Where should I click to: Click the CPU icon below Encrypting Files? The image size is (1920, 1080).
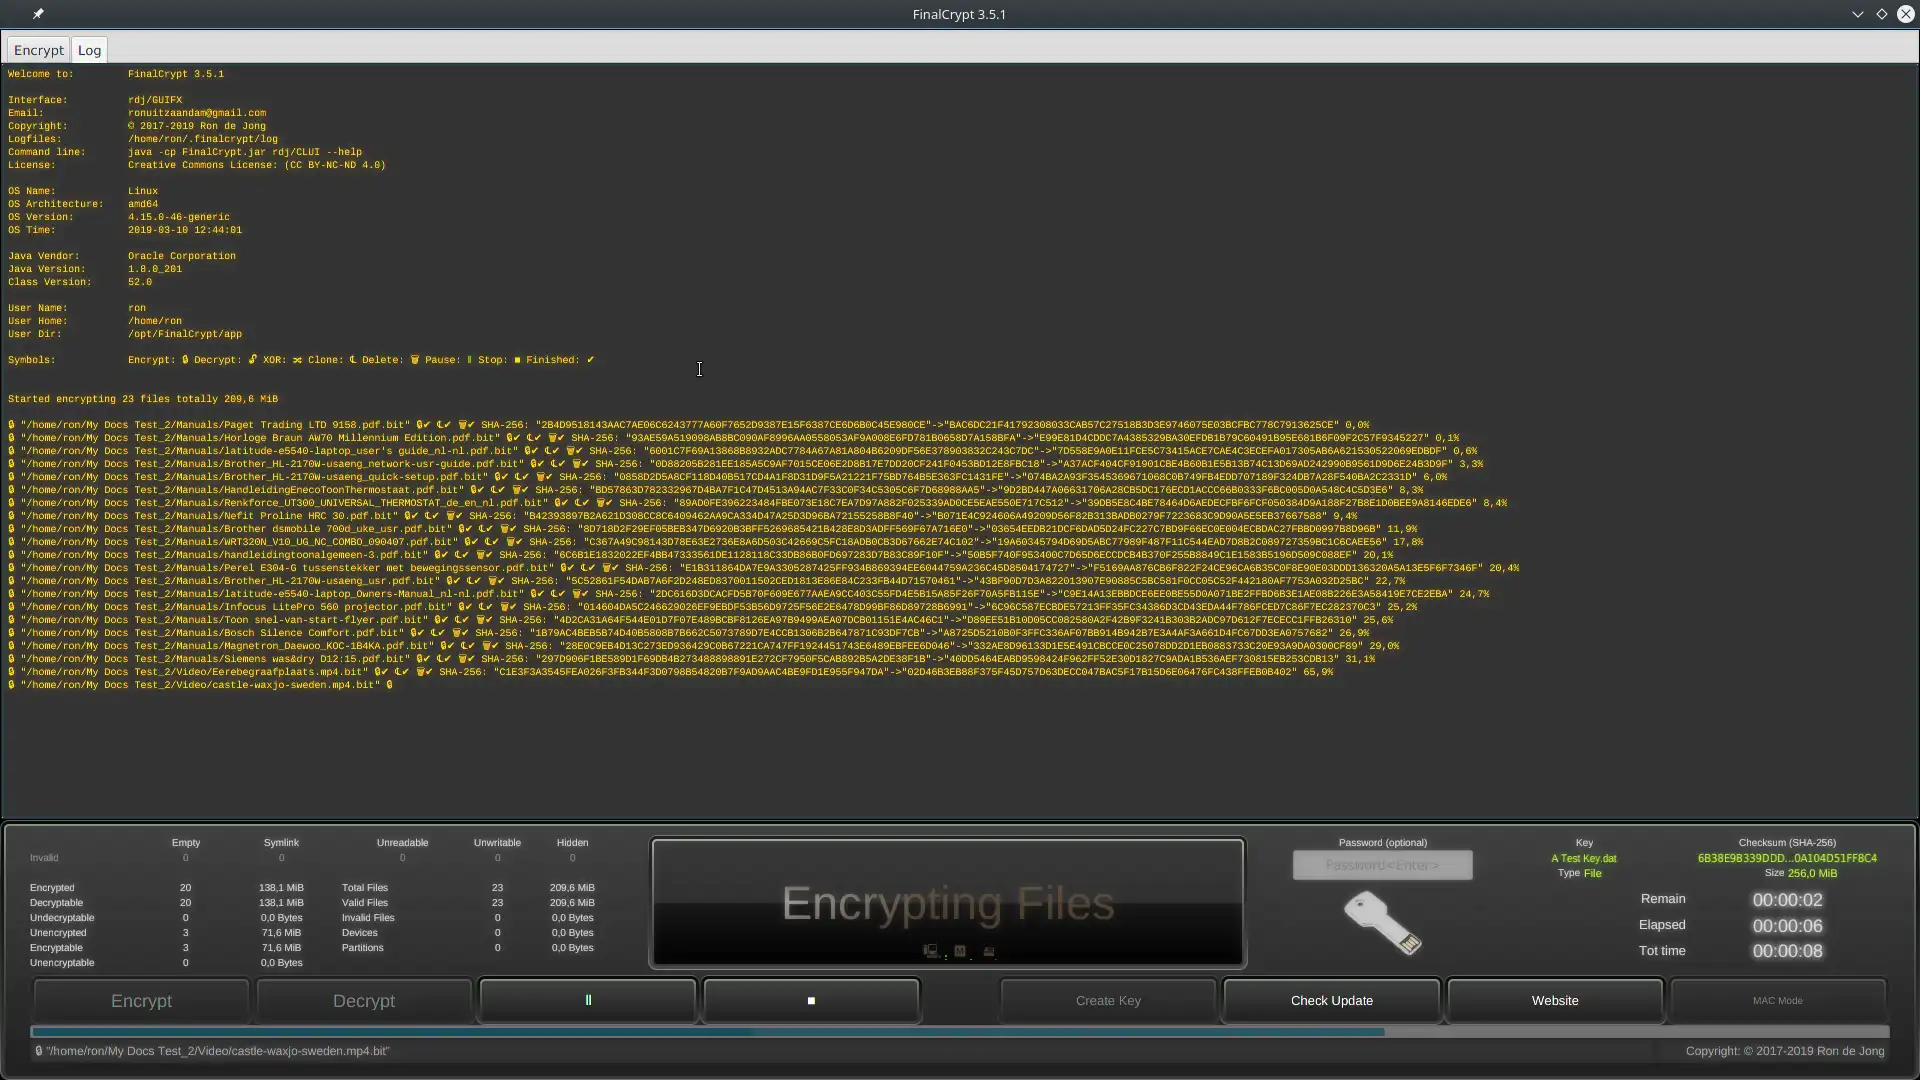931,951
